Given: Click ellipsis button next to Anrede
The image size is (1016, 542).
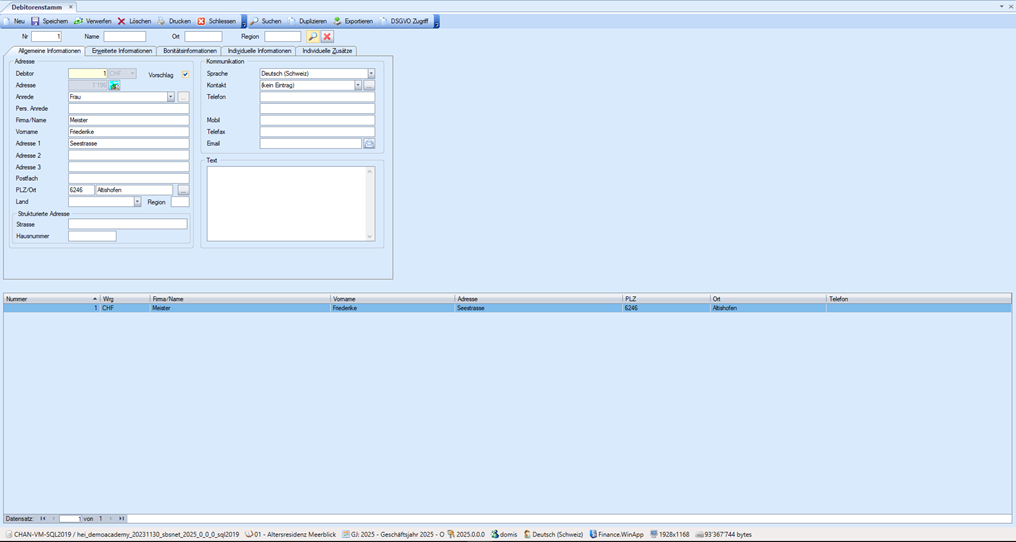Looking at the screenshot, I should [x=184, y=97].
